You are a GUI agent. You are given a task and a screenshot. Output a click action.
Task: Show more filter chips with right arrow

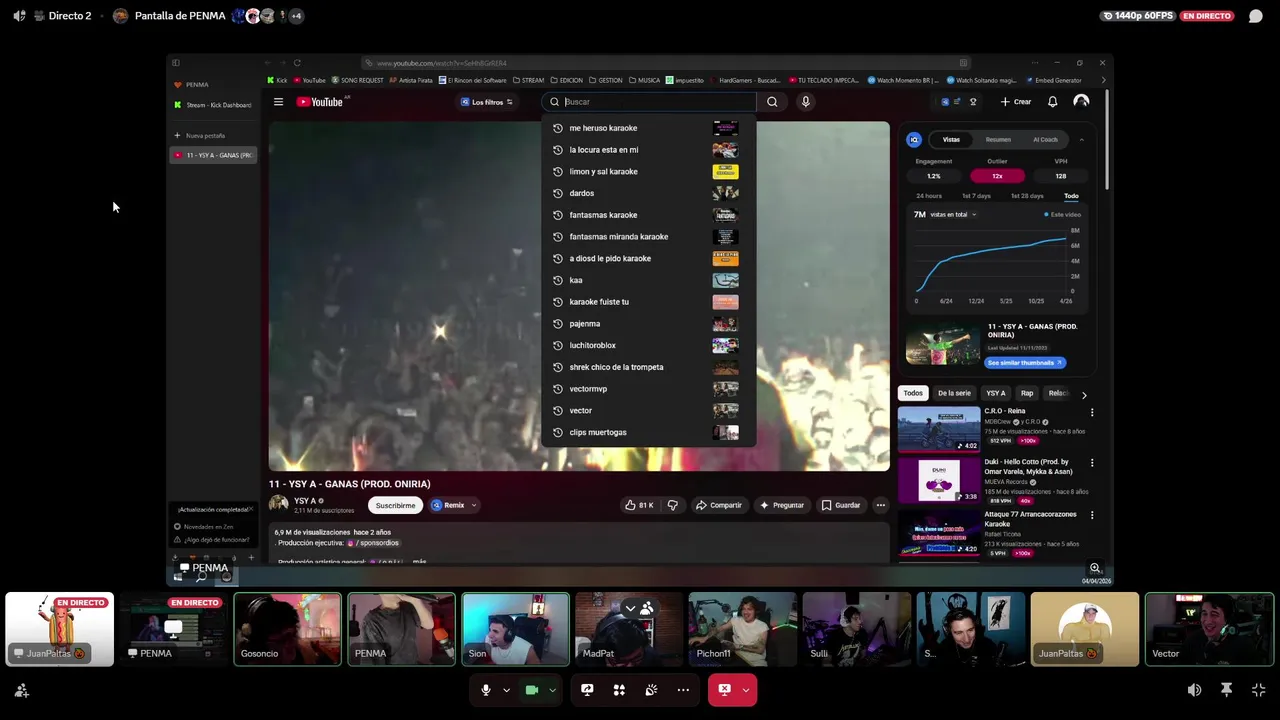tap(1084, 395)
